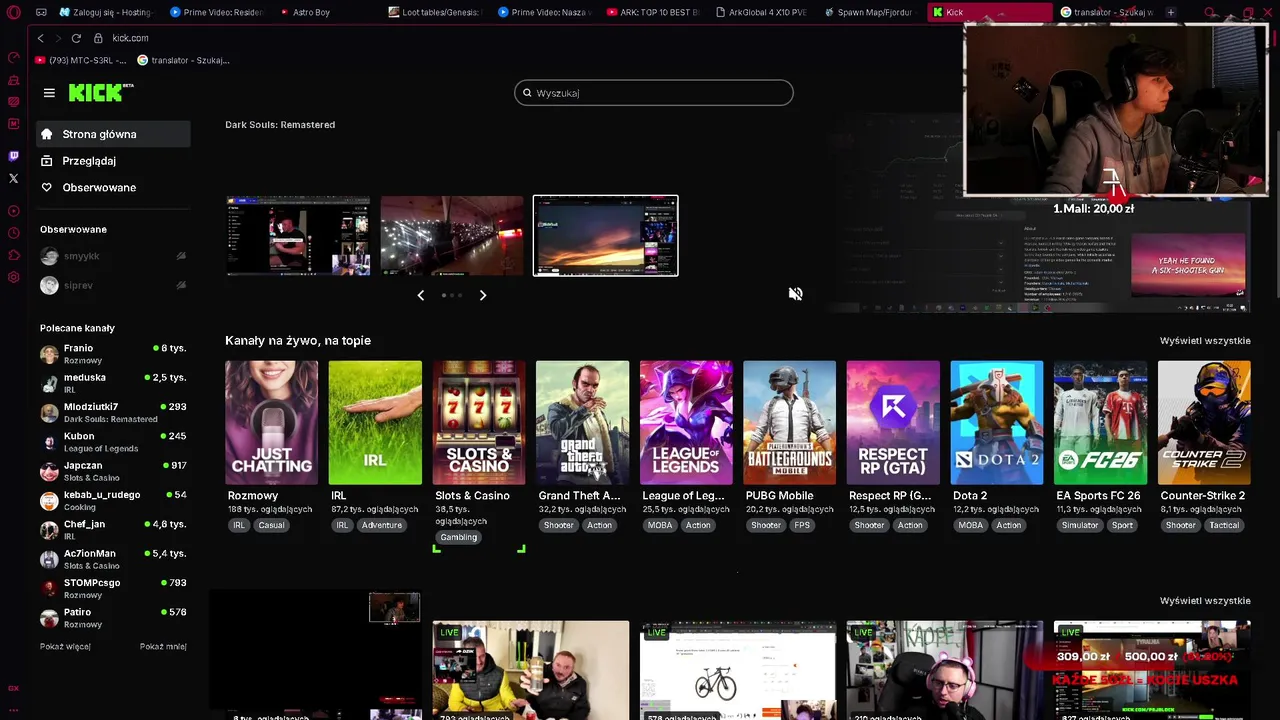Open Dota 2 category card

pos(997,422)
